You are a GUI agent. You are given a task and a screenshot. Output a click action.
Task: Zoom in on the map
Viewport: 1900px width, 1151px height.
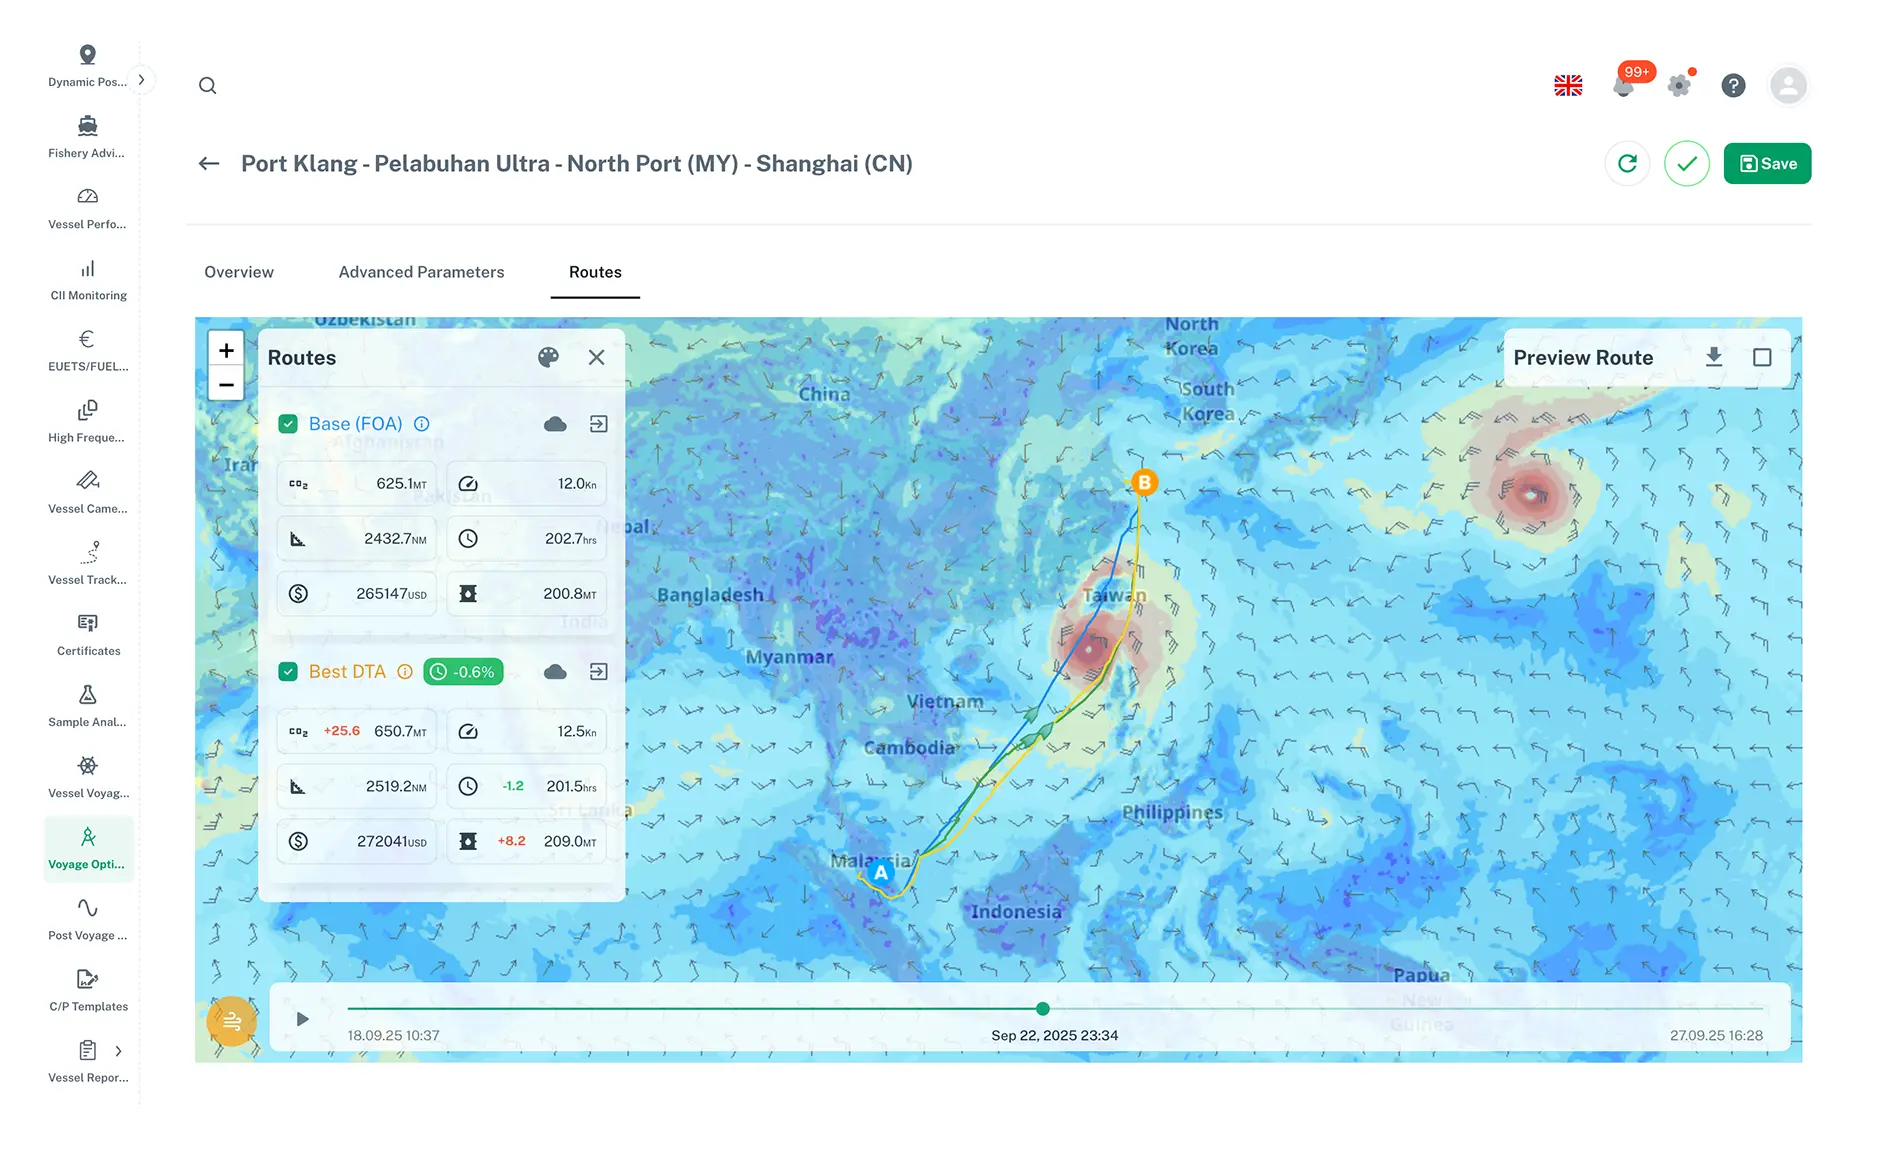click(226, 350)
